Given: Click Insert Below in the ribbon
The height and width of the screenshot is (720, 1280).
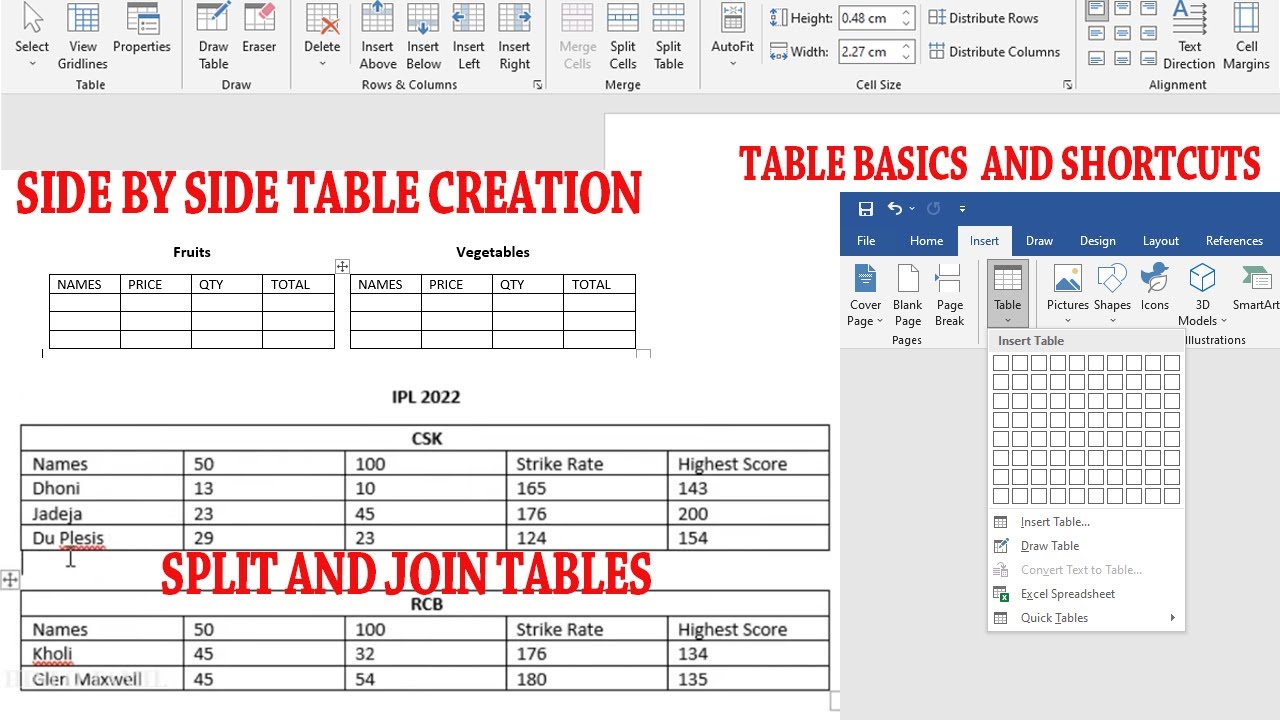Looking at the screenshot, I should [423, 36].
